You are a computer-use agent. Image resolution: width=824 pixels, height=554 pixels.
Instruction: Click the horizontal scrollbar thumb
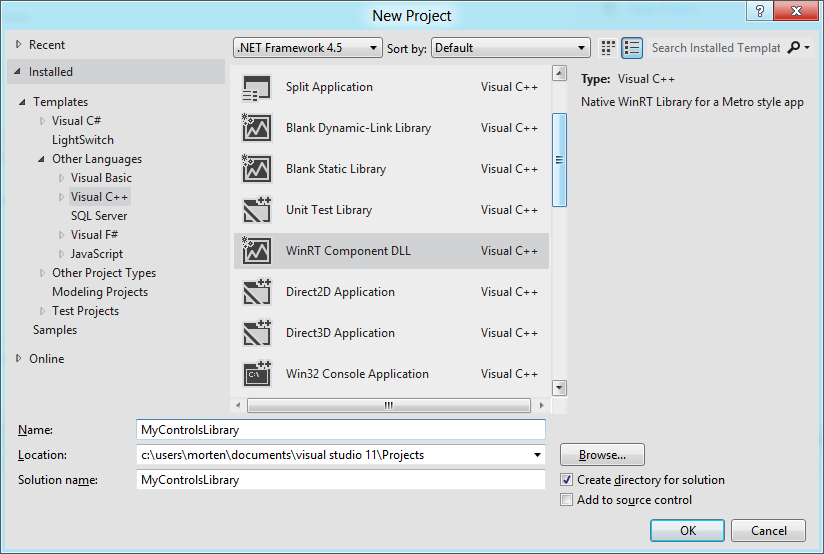coord(388,405)
